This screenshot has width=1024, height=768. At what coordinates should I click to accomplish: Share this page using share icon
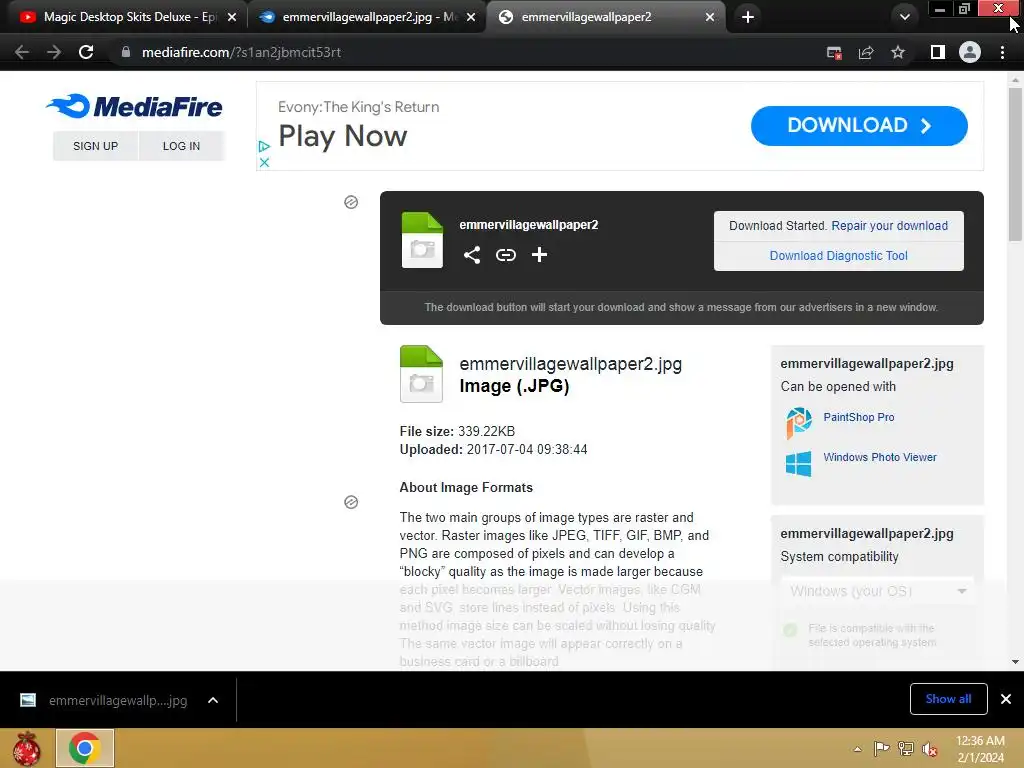coord(866,53)
